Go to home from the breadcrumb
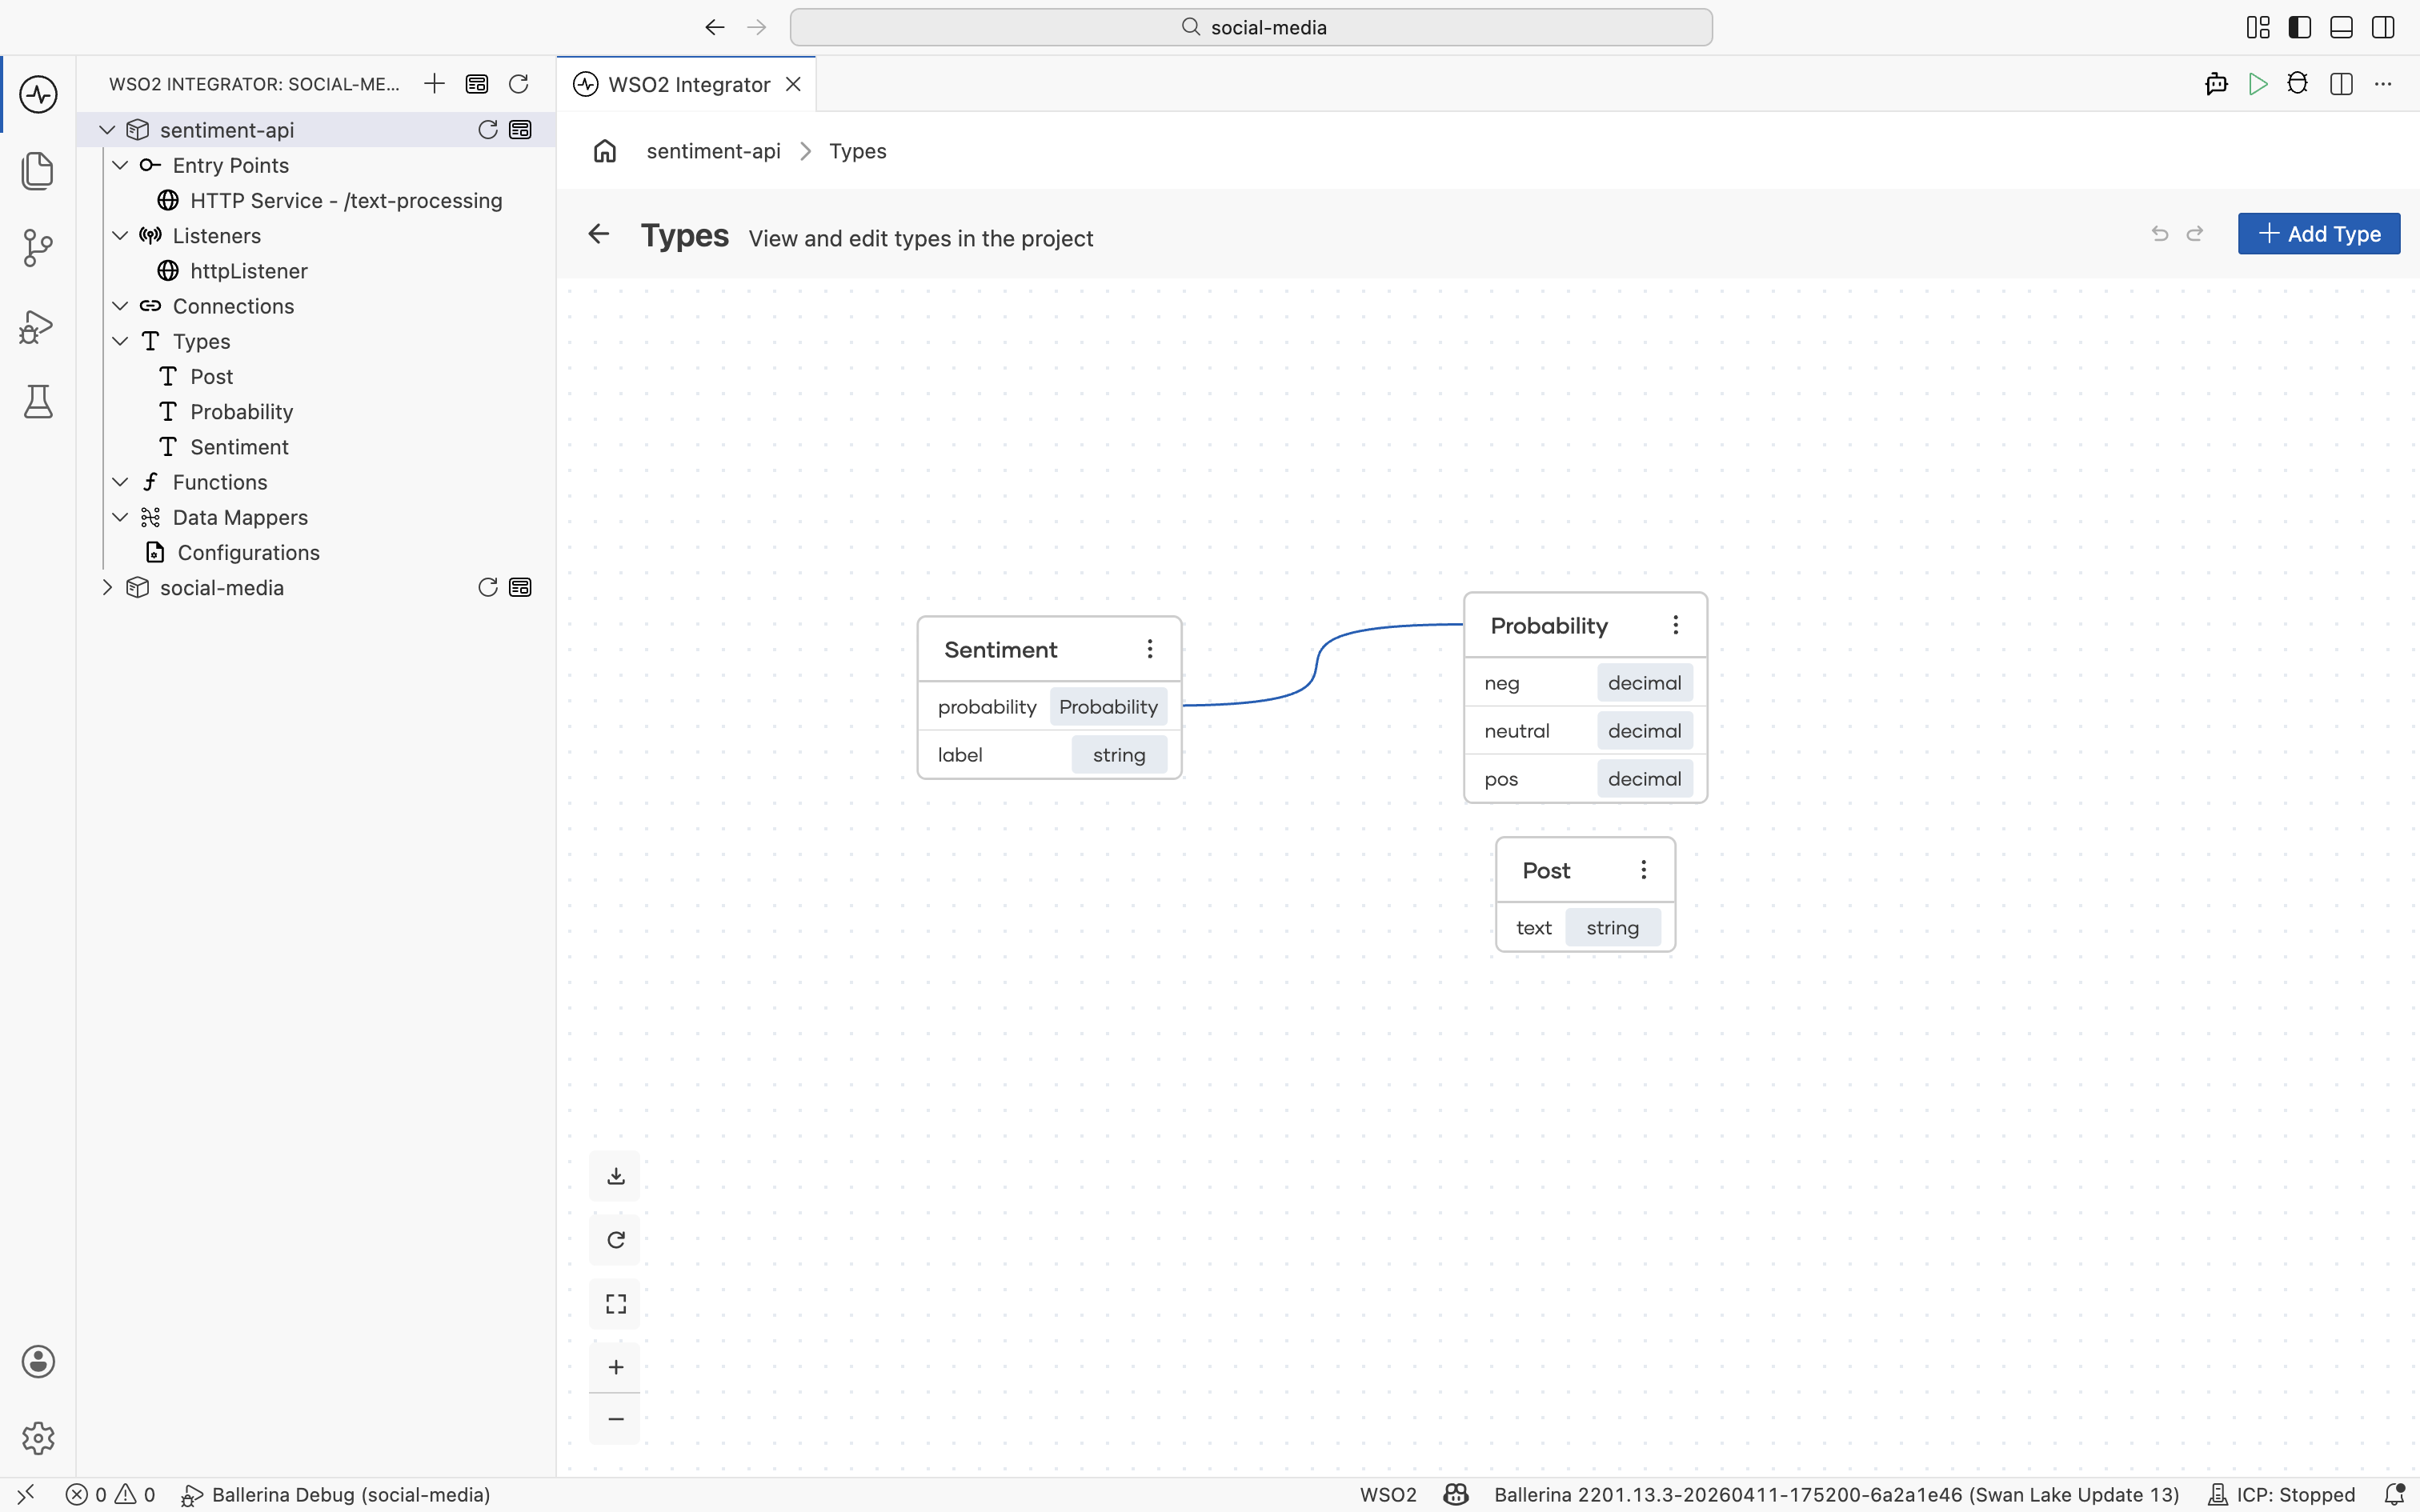 tap(605, 151)
